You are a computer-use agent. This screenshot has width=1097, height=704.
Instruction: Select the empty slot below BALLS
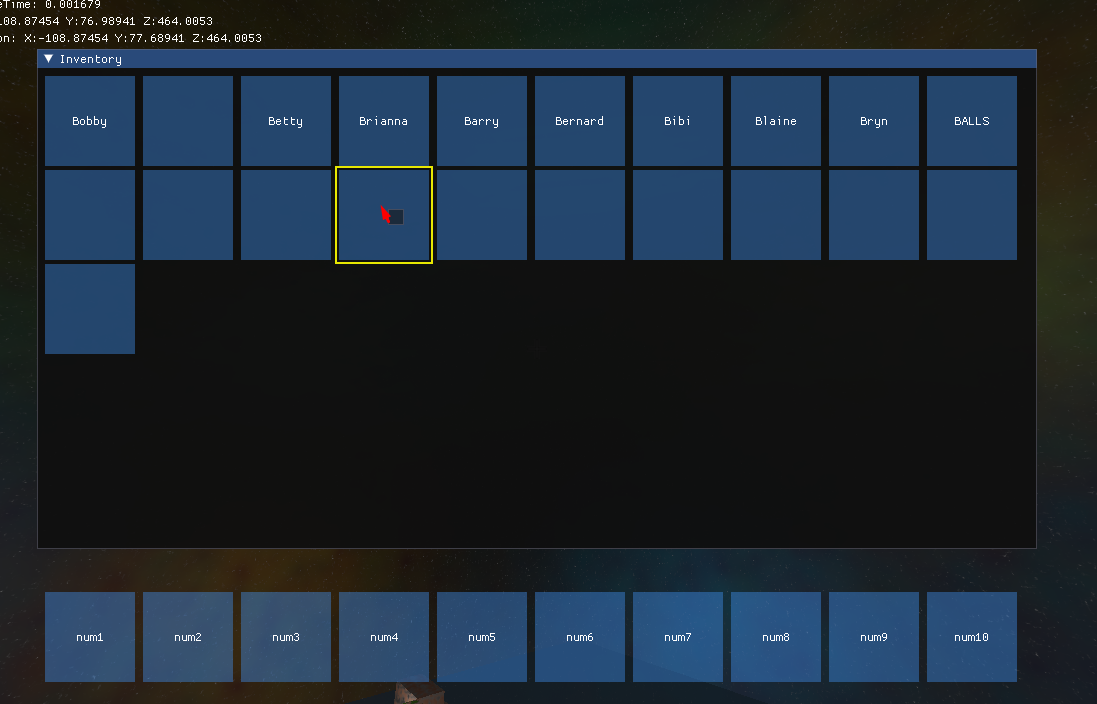point(971,214)
